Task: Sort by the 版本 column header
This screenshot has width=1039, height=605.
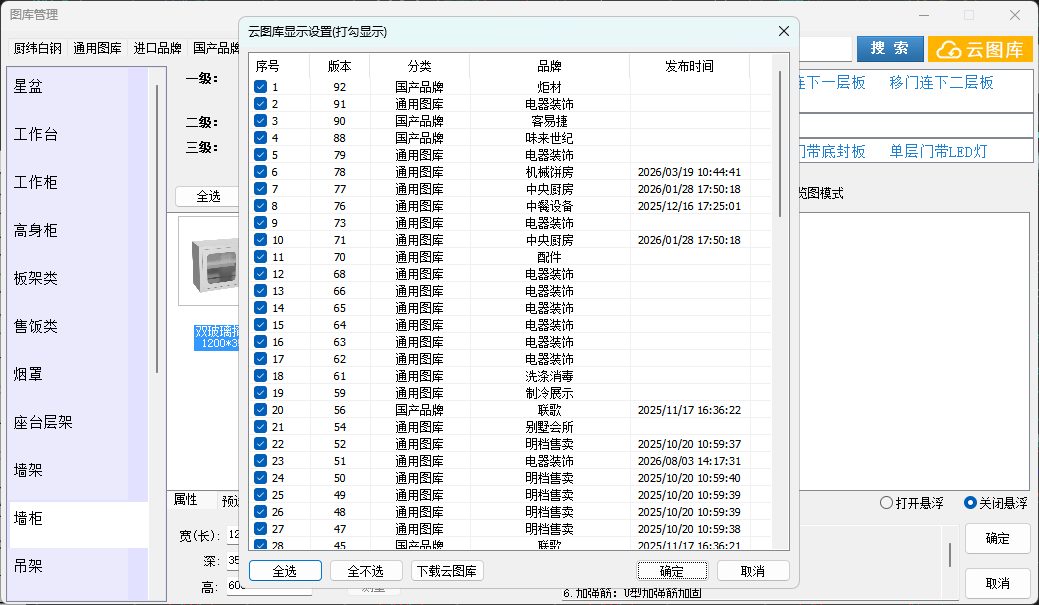Action: coord(339,66)
